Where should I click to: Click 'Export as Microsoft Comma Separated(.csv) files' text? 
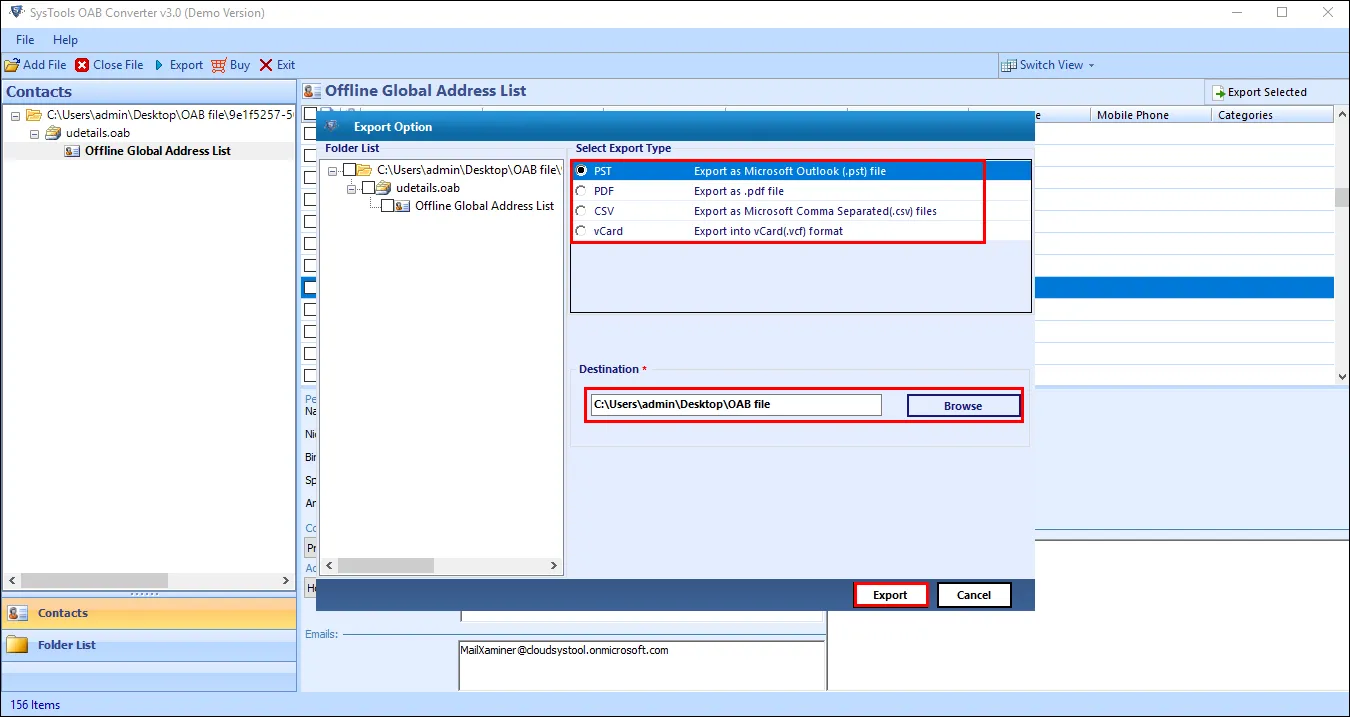click(x=815, y=211)
